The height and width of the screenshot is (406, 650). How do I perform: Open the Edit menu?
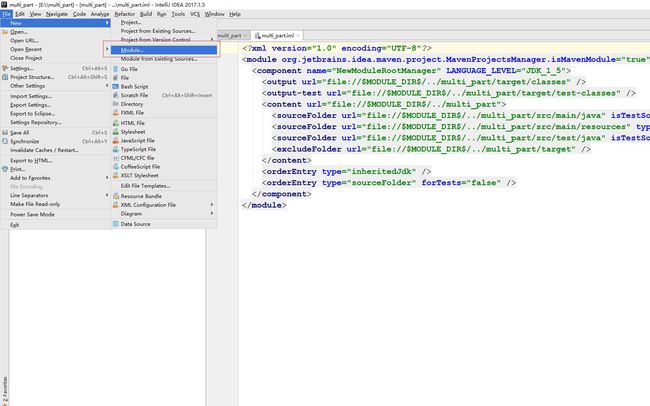pos(20,14)
